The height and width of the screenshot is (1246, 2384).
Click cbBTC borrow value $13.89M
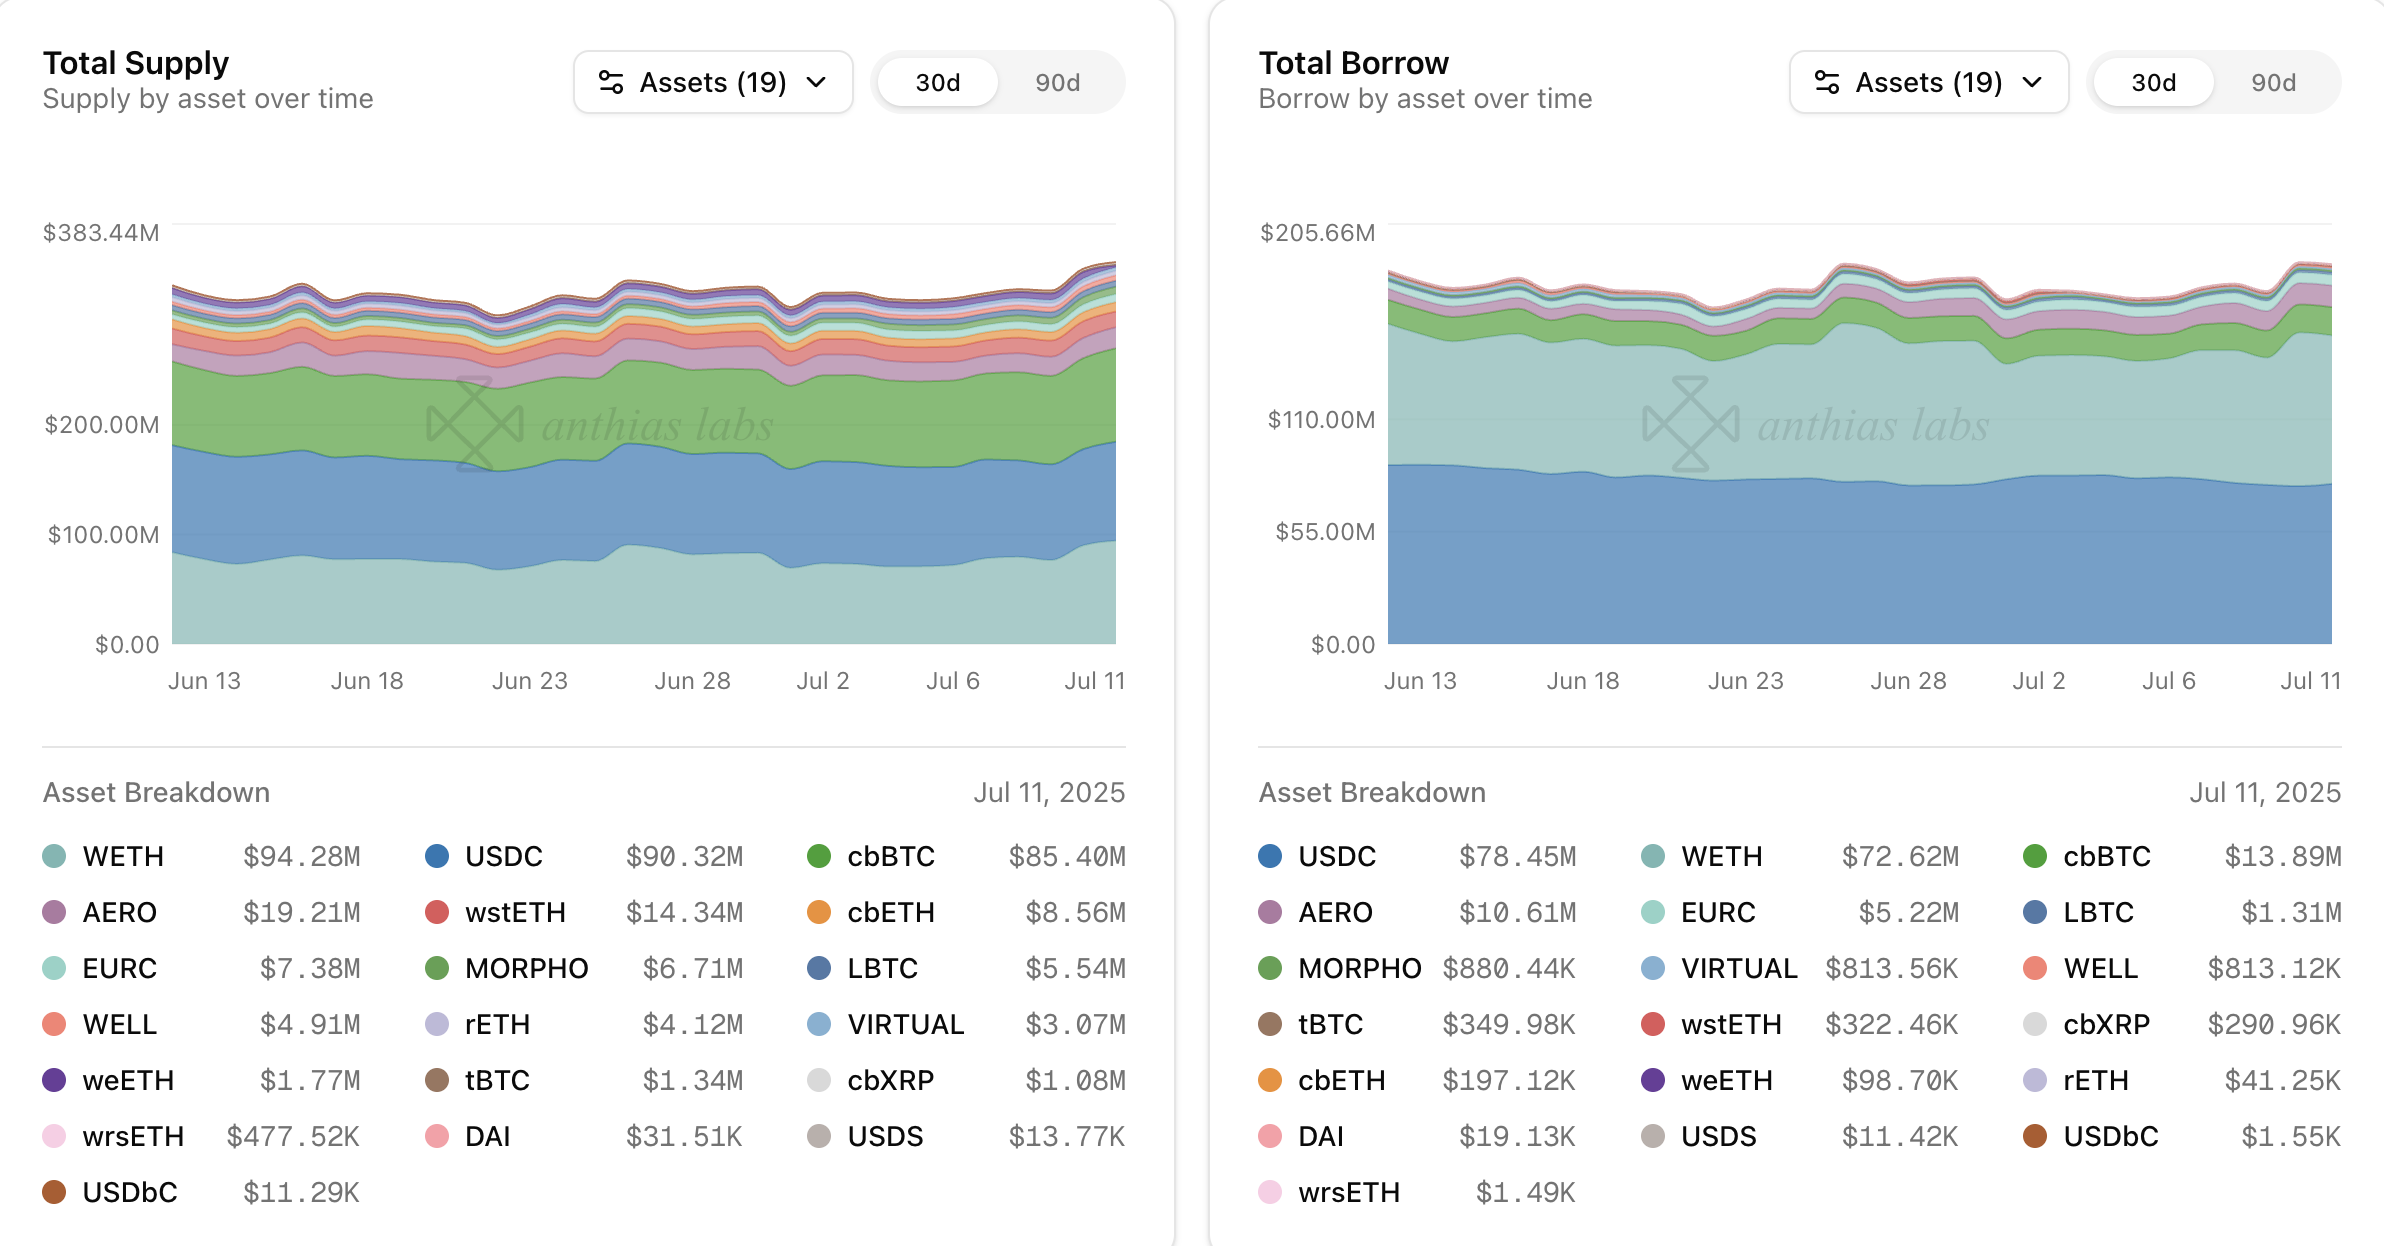pos(2283,856)
